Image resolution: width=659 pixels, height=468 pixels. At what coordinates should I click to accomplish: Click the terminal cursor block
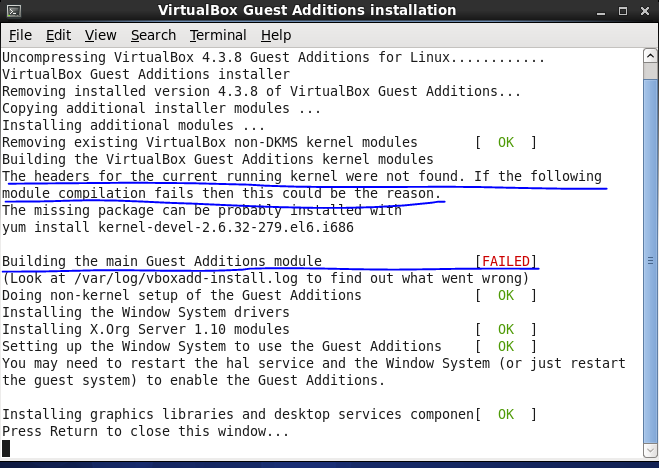click(x=6, y=448)
